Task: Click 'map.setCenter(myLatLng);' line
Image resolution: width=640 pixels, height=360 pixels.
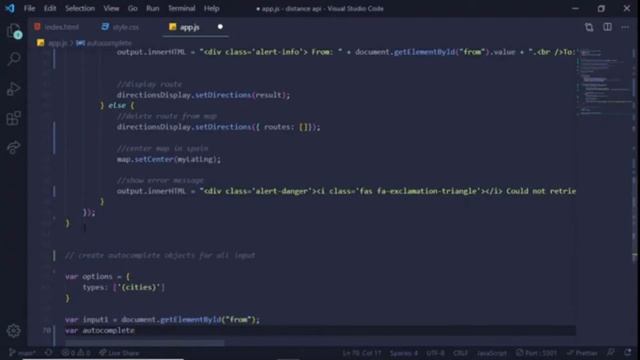Action: 169,159
